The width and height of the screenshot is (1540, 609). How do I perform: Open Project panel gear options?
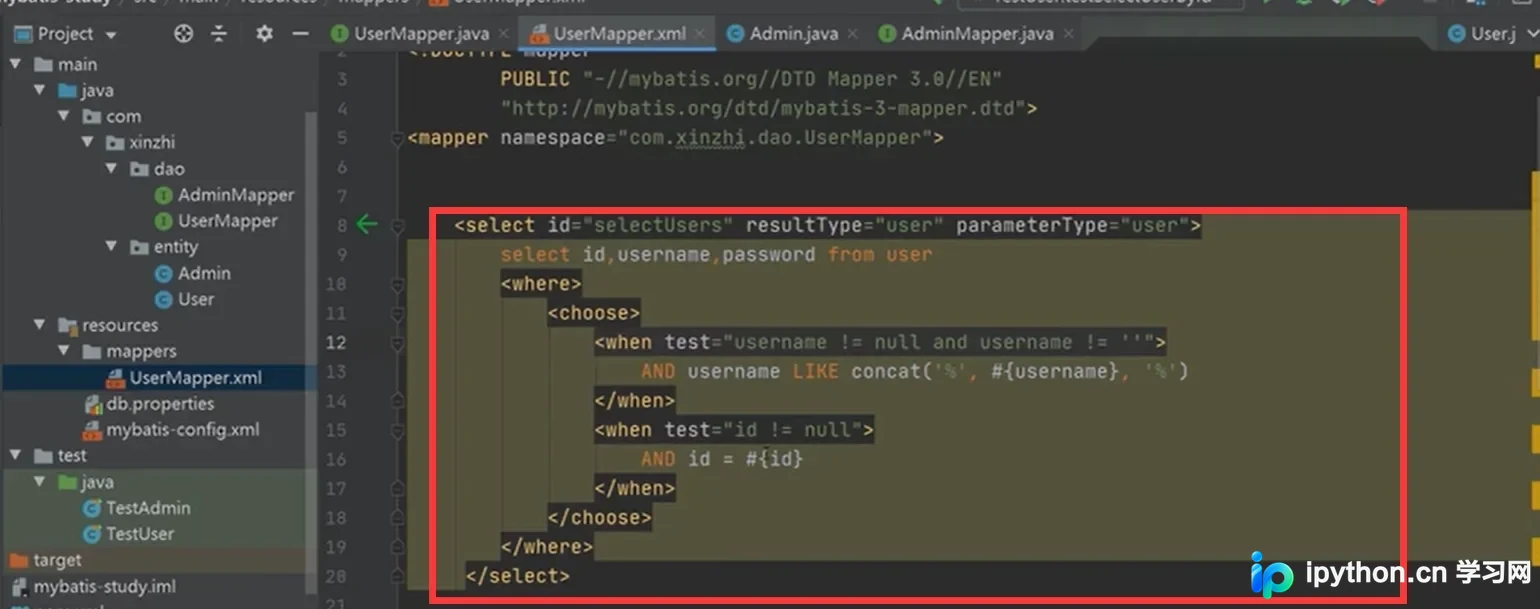click(x=264, y=34)
